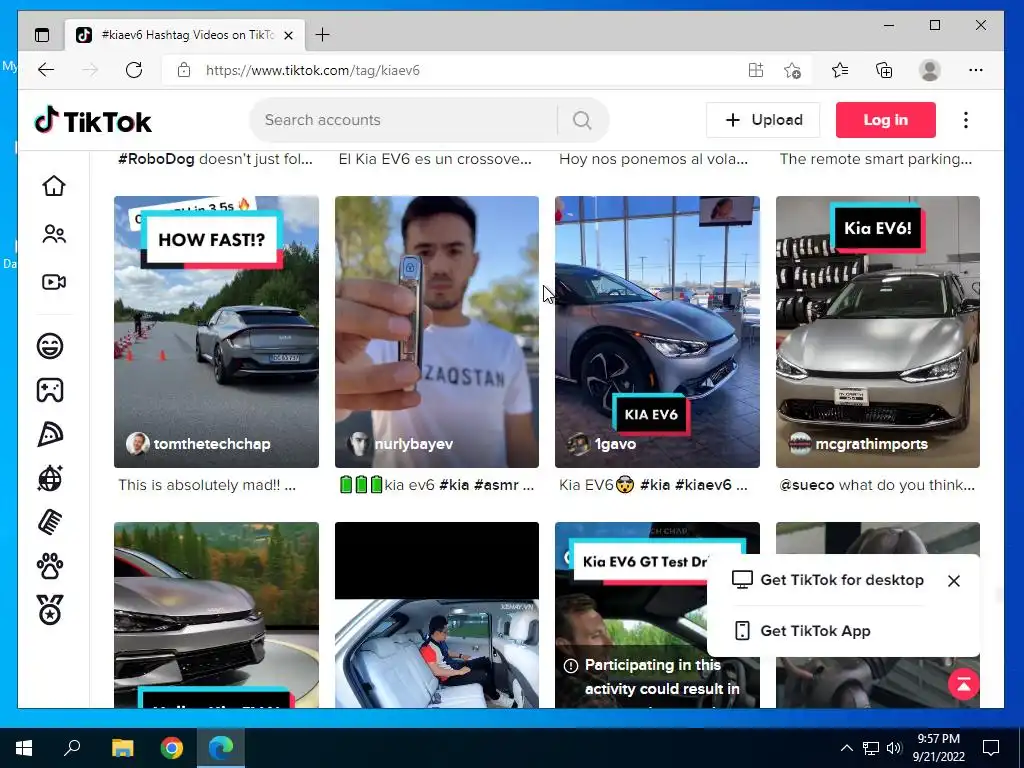Click Get TikTok App option

coord(802,631)
